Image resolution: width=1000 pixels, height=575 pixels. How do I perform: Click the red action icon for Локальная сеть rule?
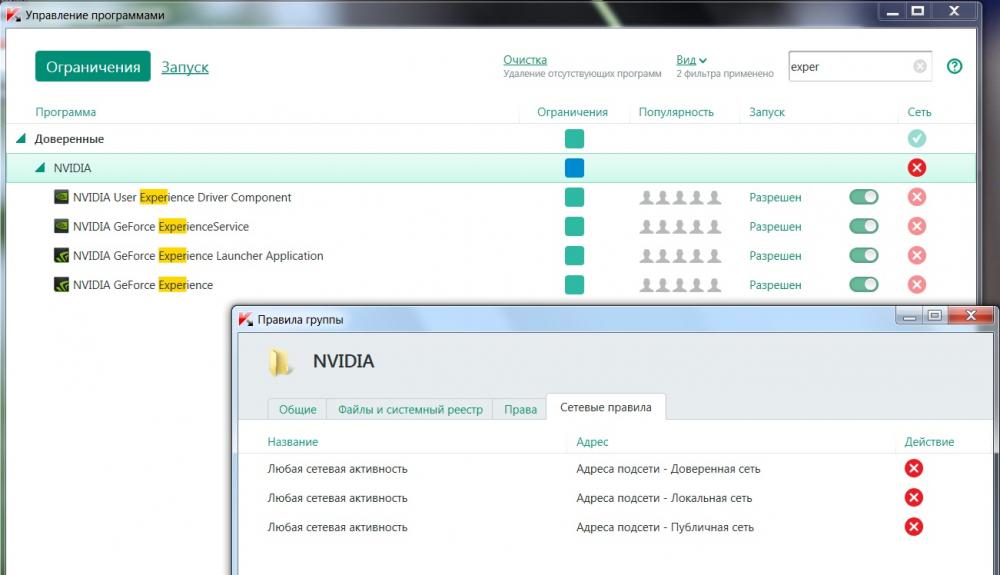[913, 498]
